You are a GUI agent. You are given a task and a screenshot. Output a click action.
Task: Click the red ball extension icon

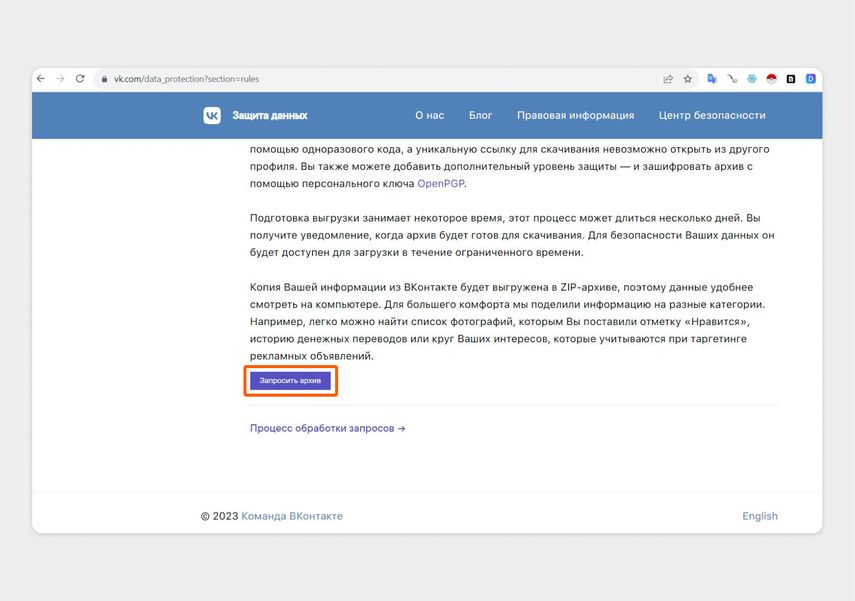[x=771, y=79]
